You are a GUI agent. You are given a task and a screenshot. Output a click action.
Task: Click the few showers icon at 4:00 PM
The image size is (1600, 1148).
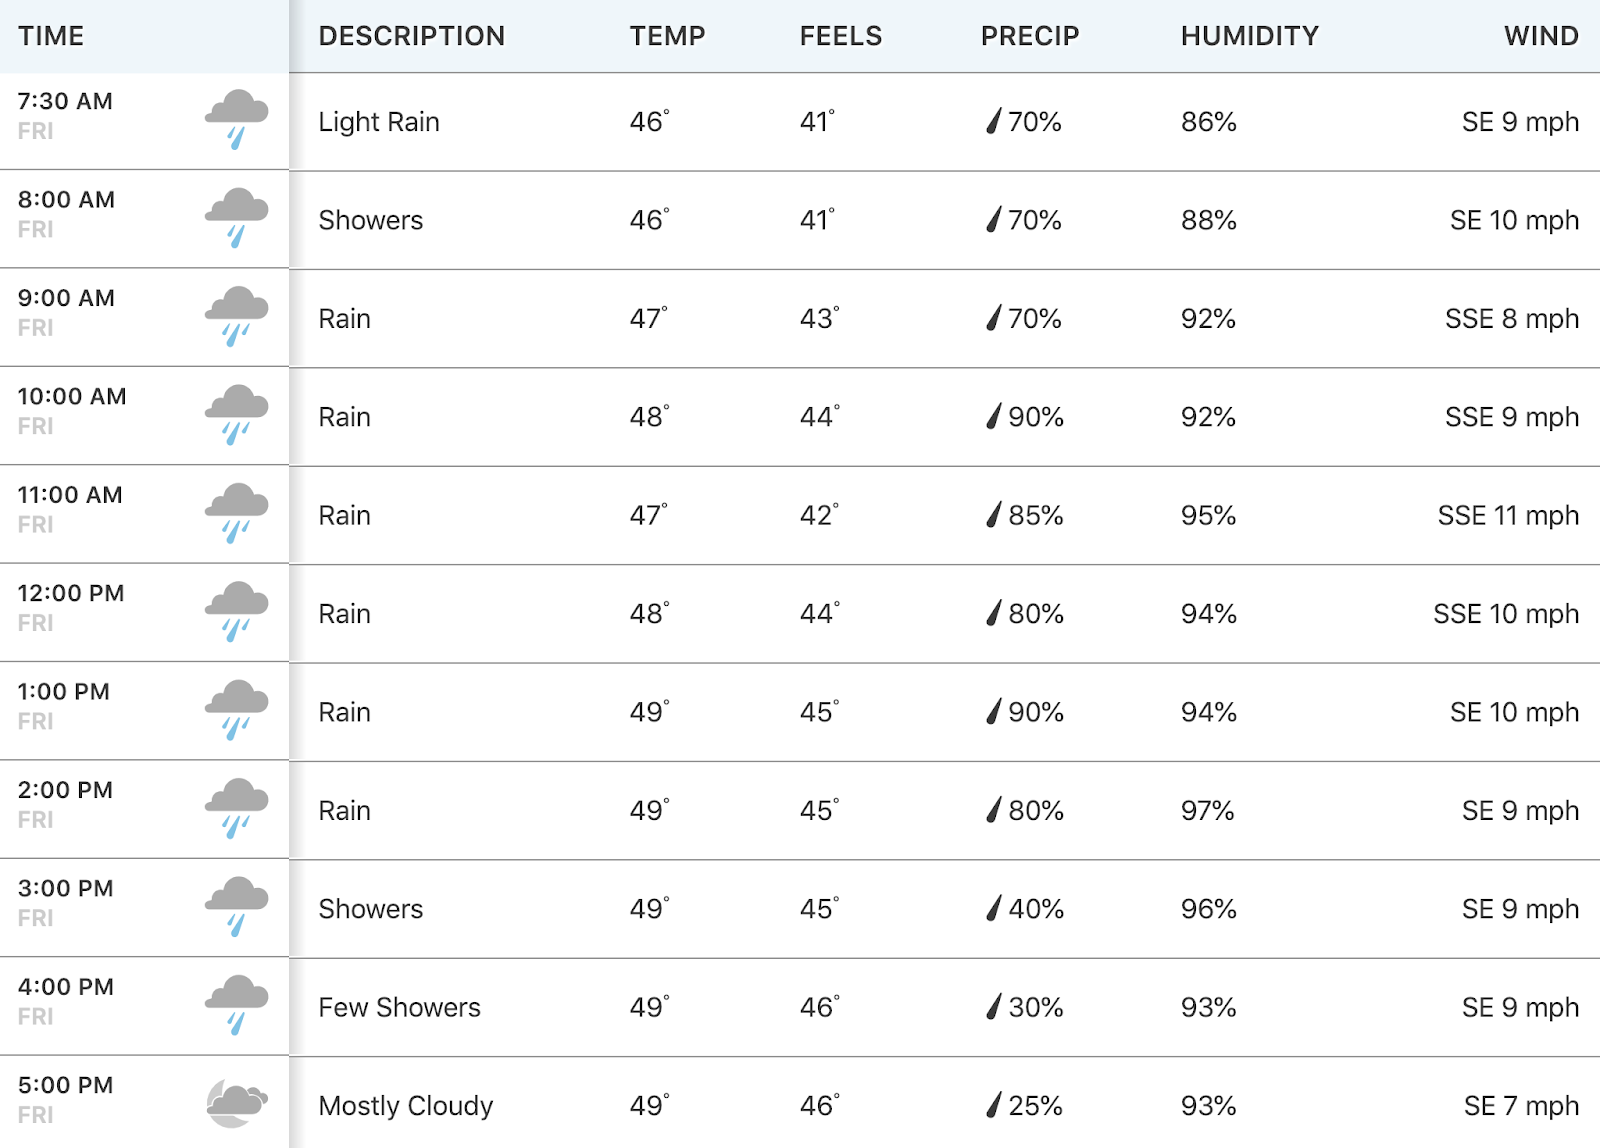[237, 1005]
